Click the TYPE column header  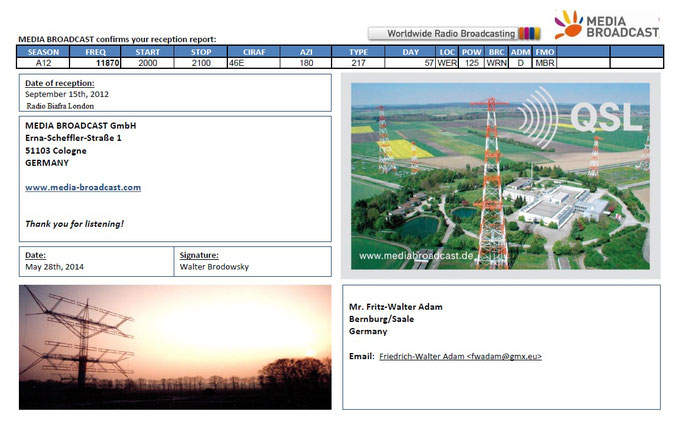tap(358, 52)
